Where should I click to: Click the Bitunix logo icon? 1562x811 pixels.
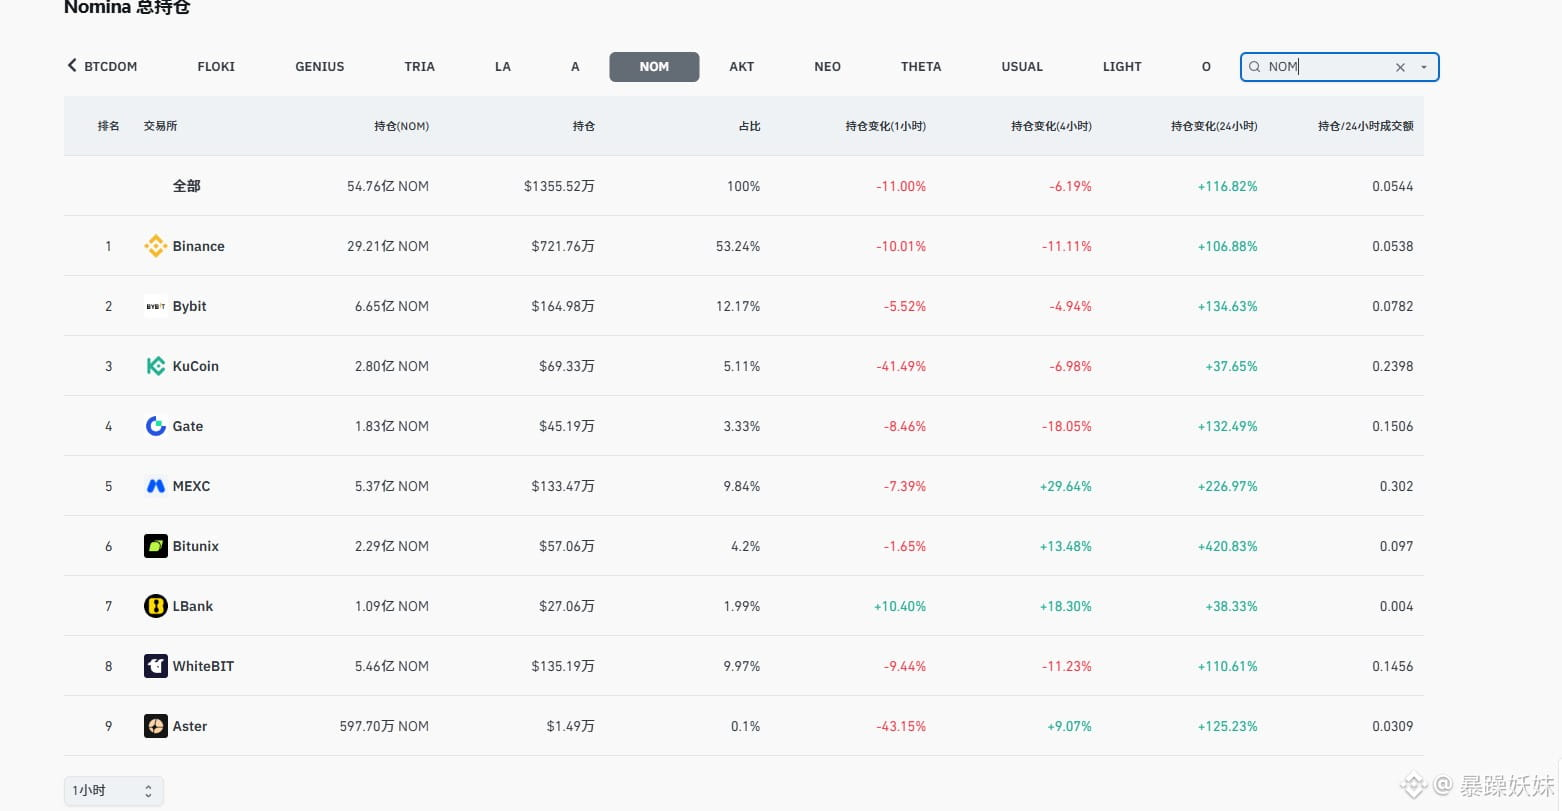click(x=155, y=546)
